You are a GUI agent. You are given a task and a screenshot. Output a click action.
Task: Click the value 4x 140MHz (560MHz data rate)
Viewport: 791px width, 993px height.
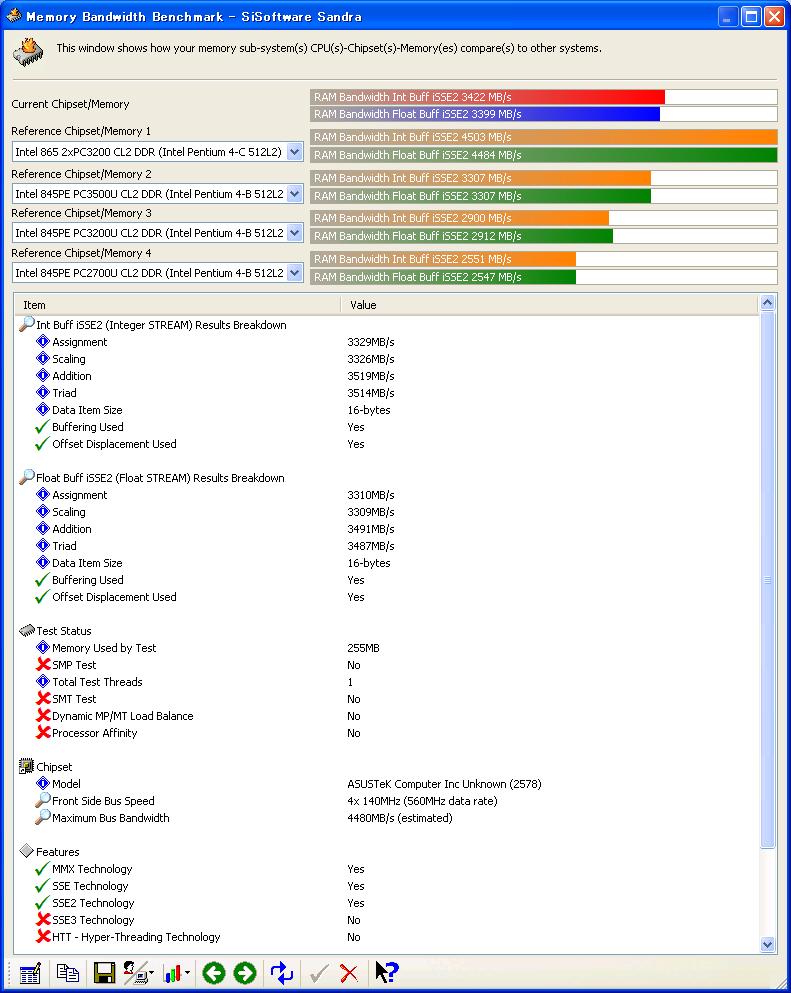(422, 801)
